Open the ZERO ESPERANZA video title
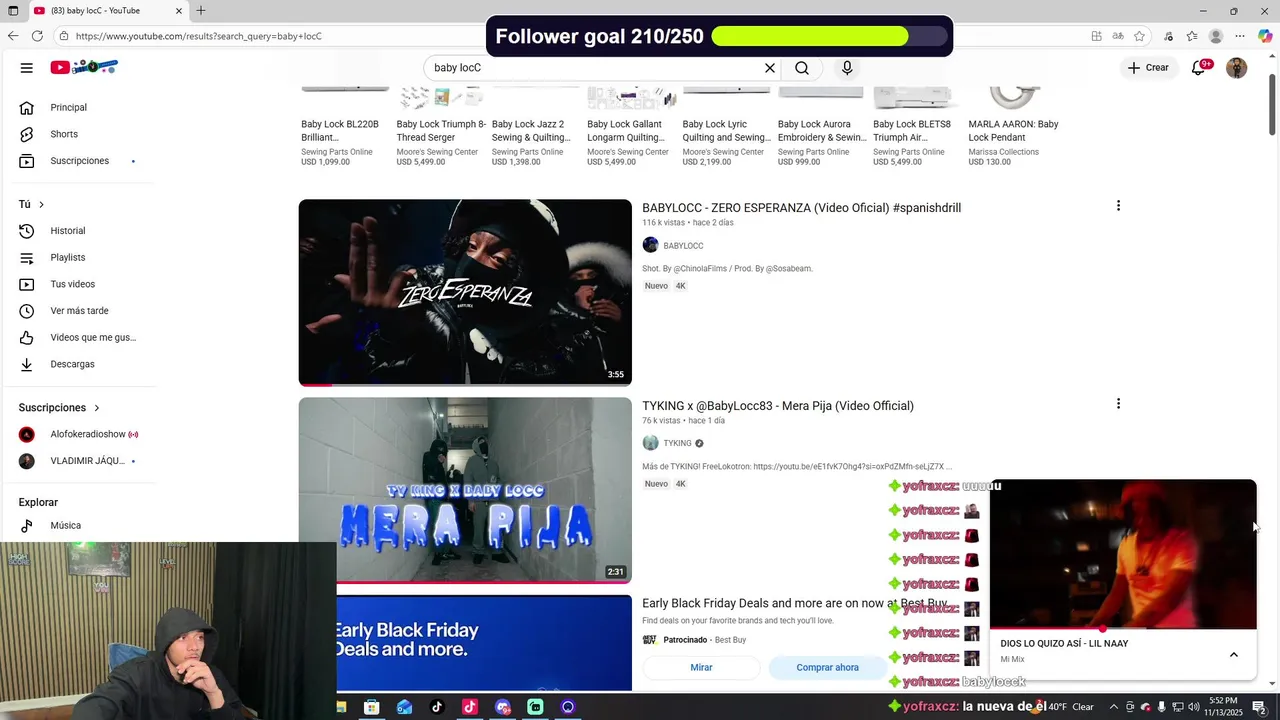1280x720 pixels. (801, 208)
